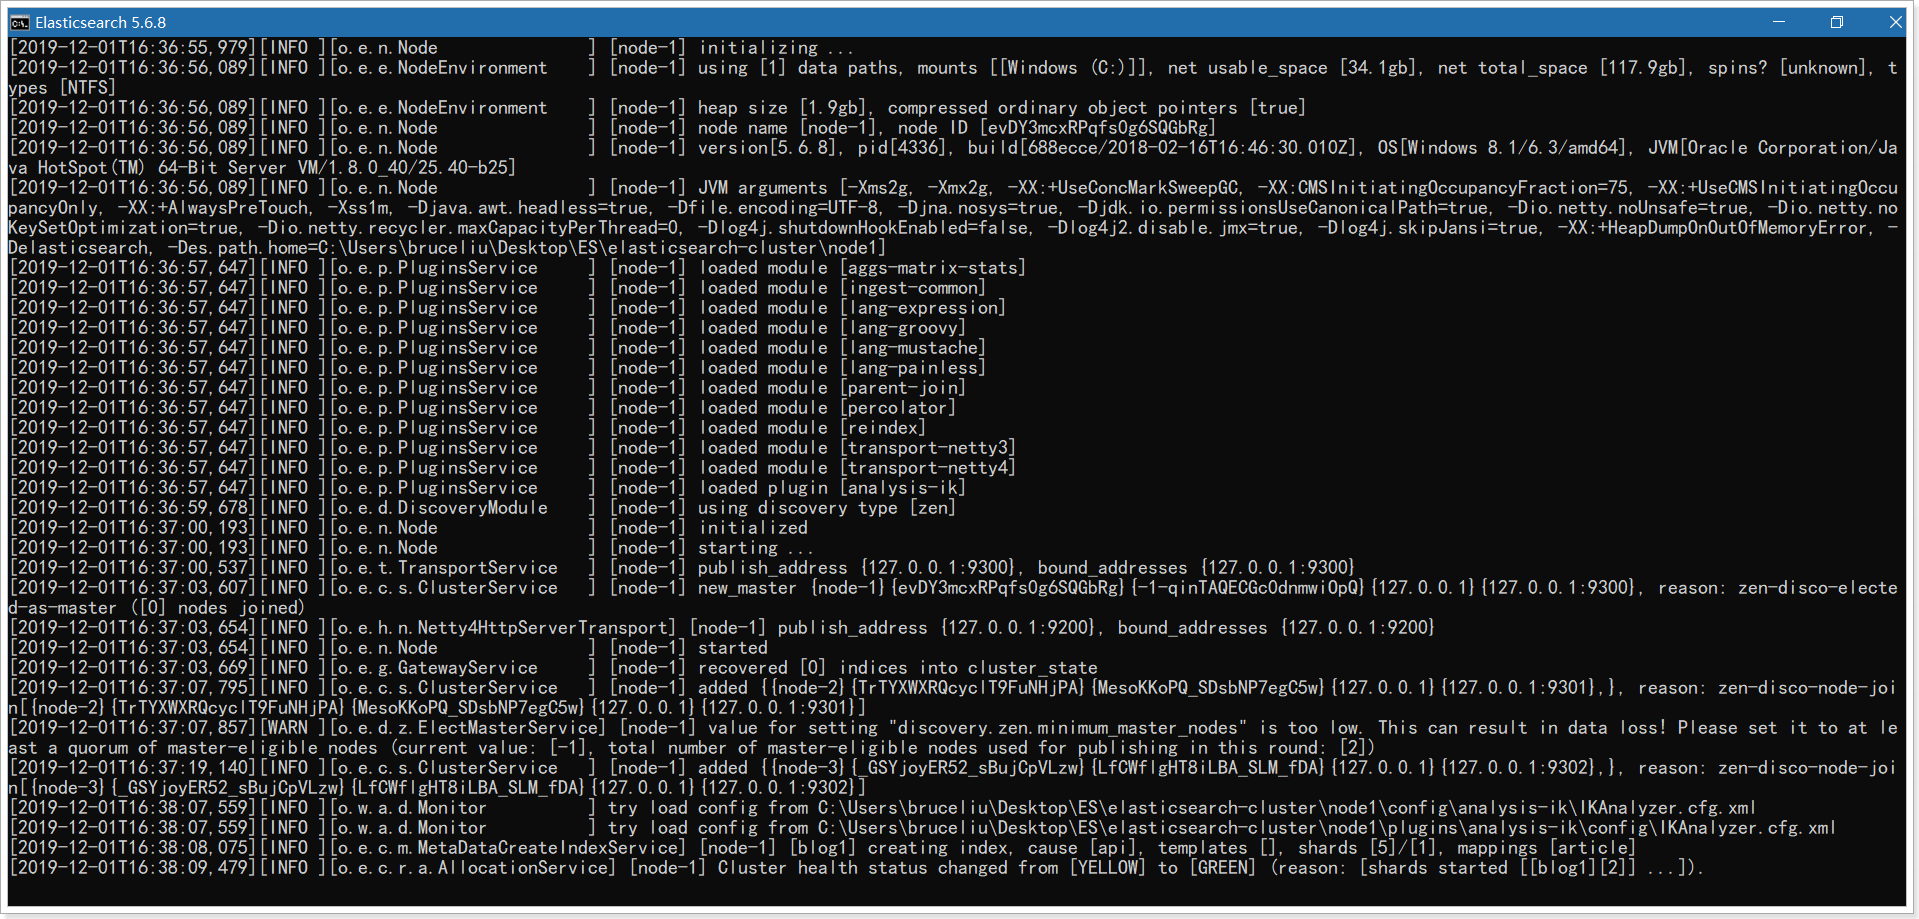Click the "o.e.d.DiscoveryModule" logger name

[x=442, y=508]
